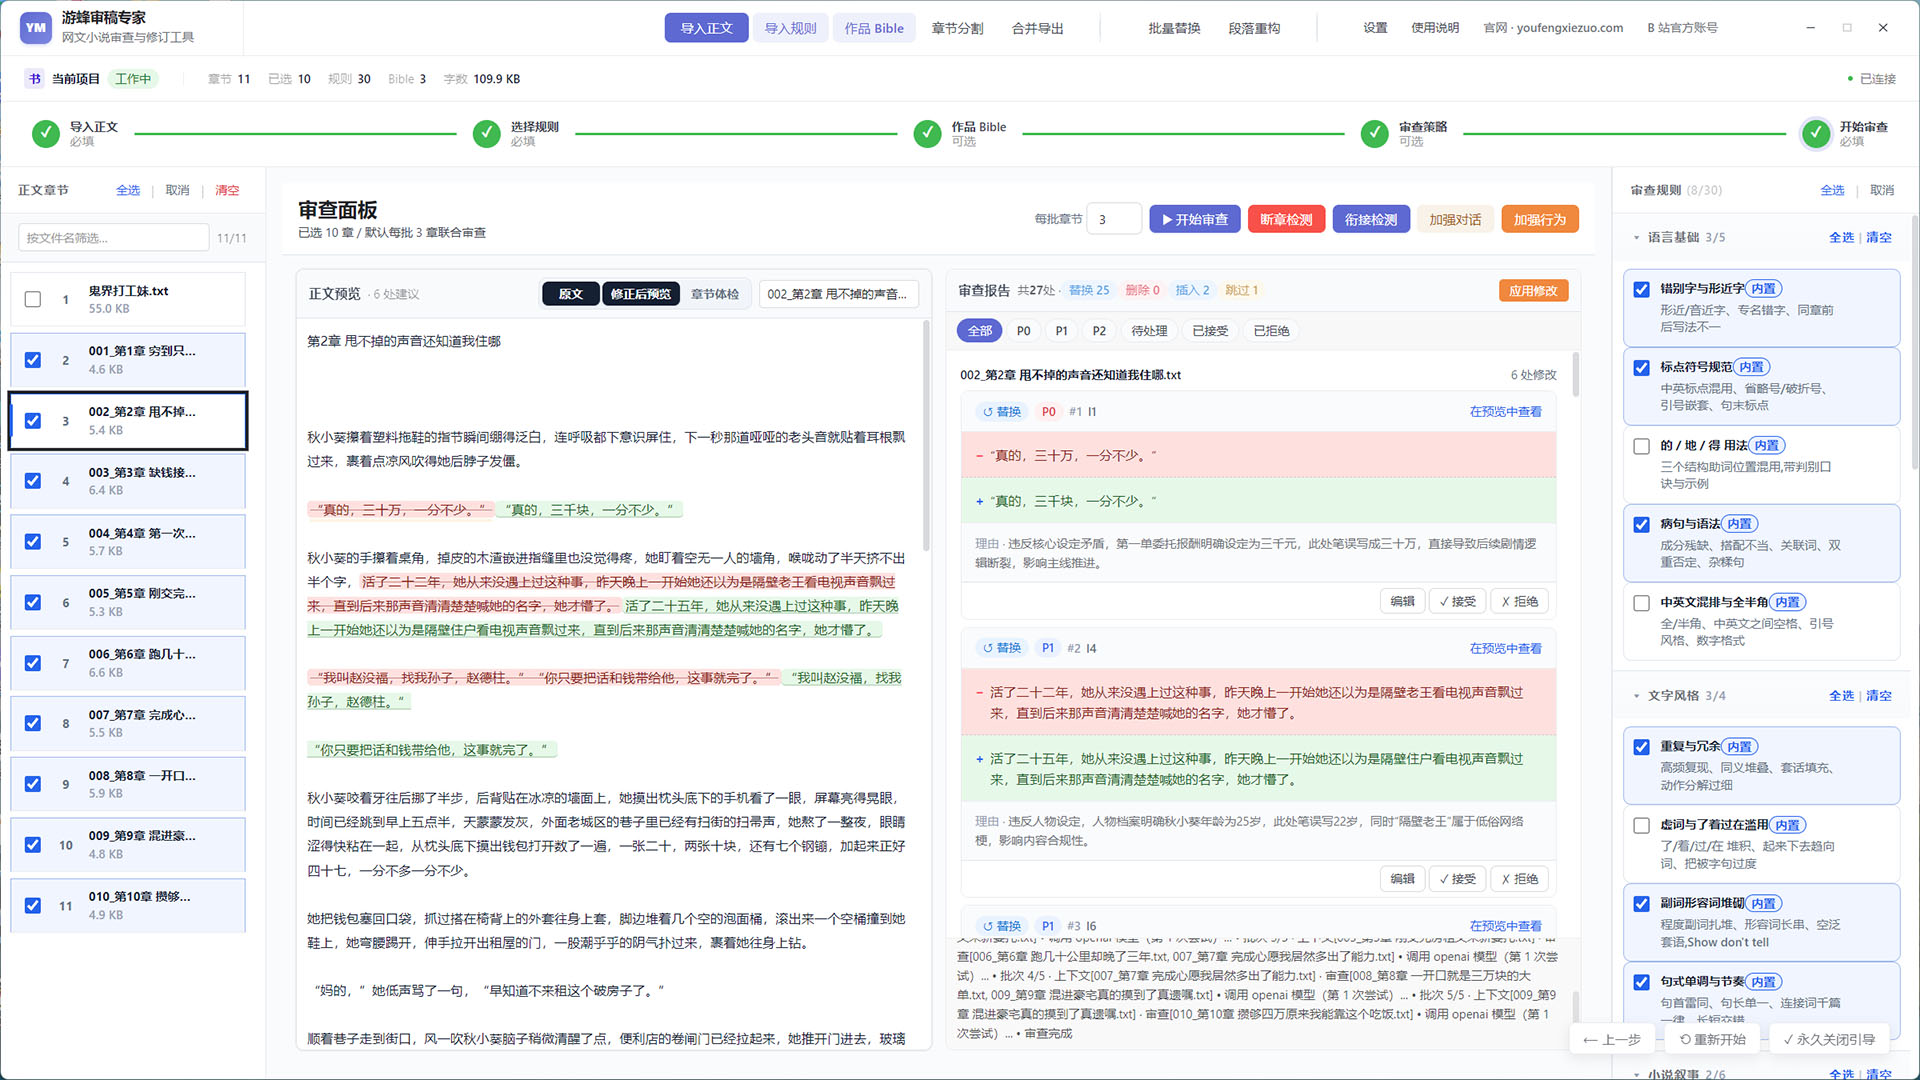Screen dimensions: 1920x1080
Task: Open 批量替换 menu item
Action: pyautogui.click(x=1174, y=28)
